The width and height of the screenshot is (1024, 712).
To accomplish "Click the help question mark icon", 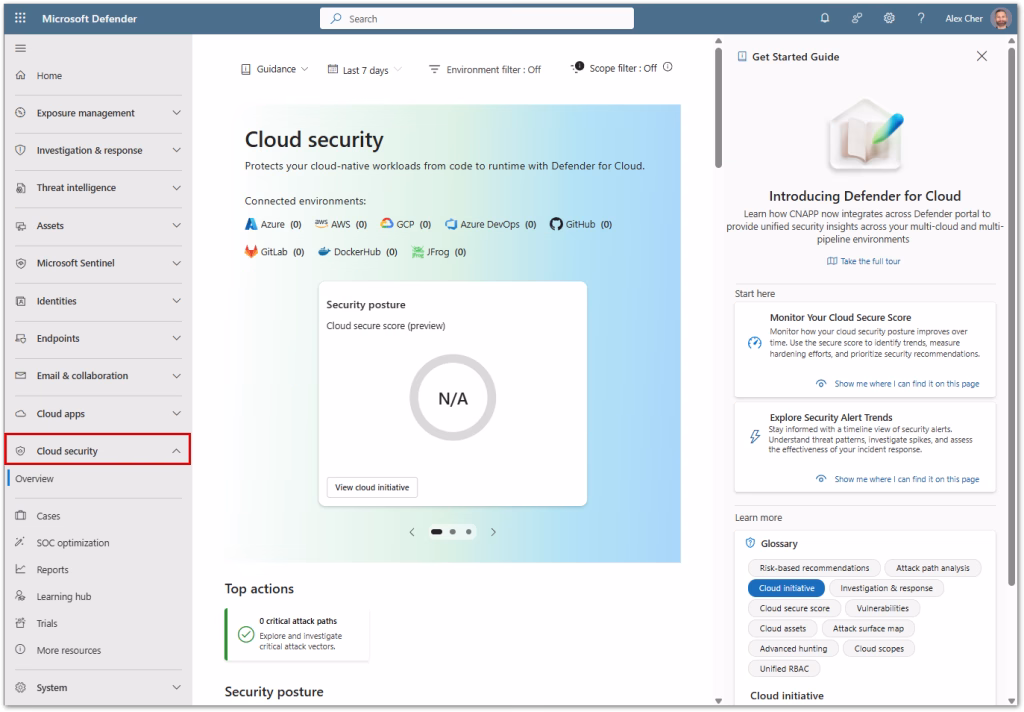I will point(920,19).
